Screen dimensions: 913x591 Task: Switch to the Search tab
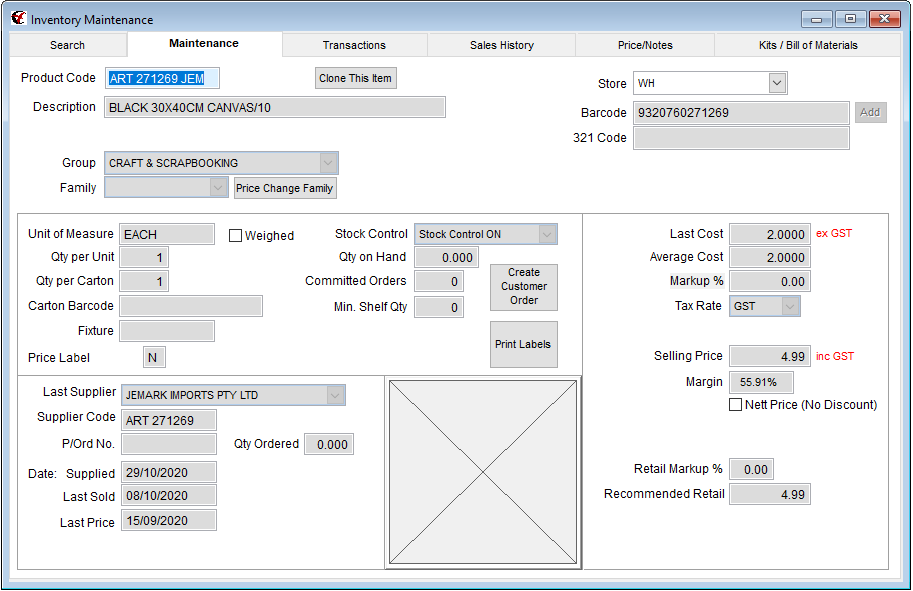click(x=68, y=45)
